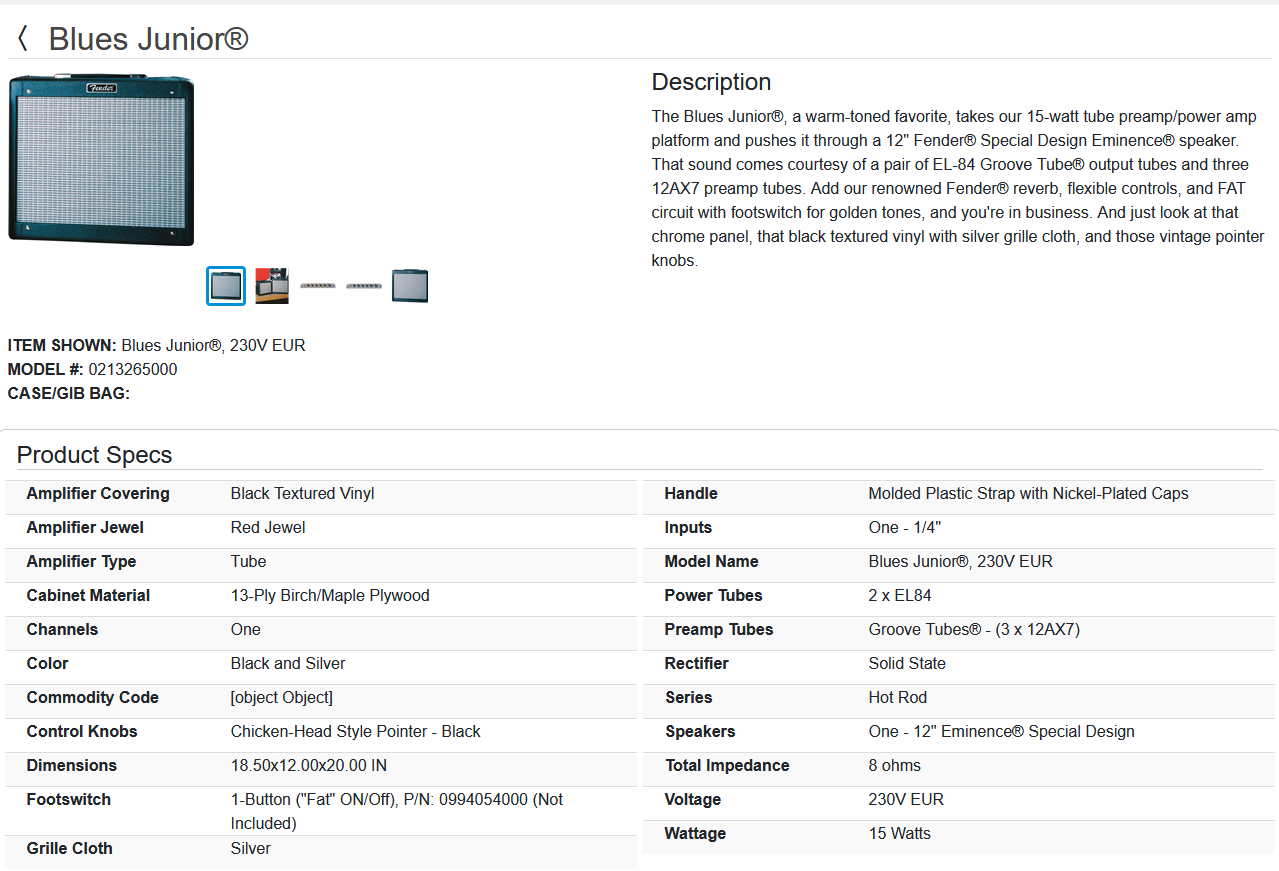Click the Model Name spec label
The width and height of the screenshot is (1279, 871).
pyautogui.click(x=712, y=561)
